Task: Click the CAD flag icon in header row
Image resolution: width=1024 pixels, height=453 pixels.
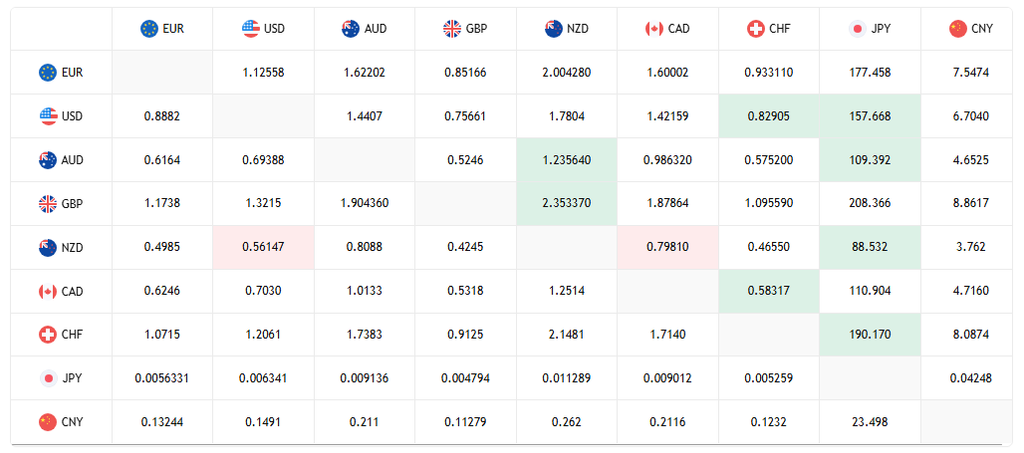Action: [654, 29]
